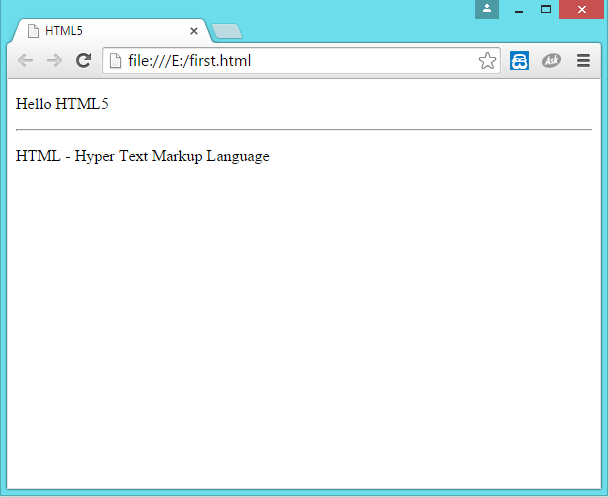Click the Hello HTML5 text

62,104
